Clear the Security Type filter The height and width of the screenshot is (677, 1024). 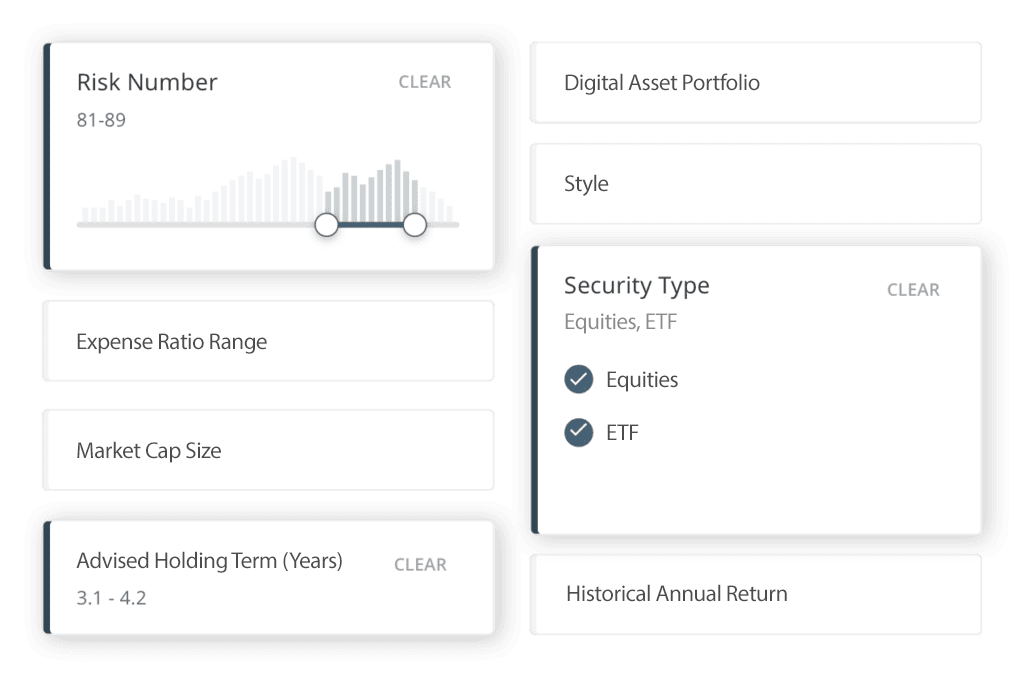coord(913,290)
